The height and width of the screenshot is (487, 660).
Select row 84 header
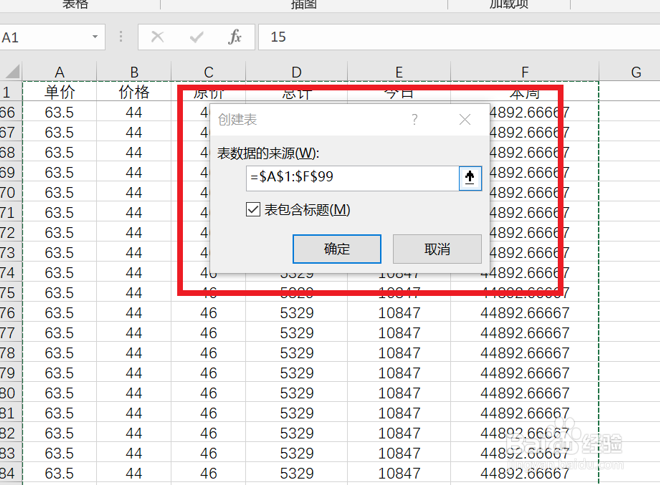(11, 474)
